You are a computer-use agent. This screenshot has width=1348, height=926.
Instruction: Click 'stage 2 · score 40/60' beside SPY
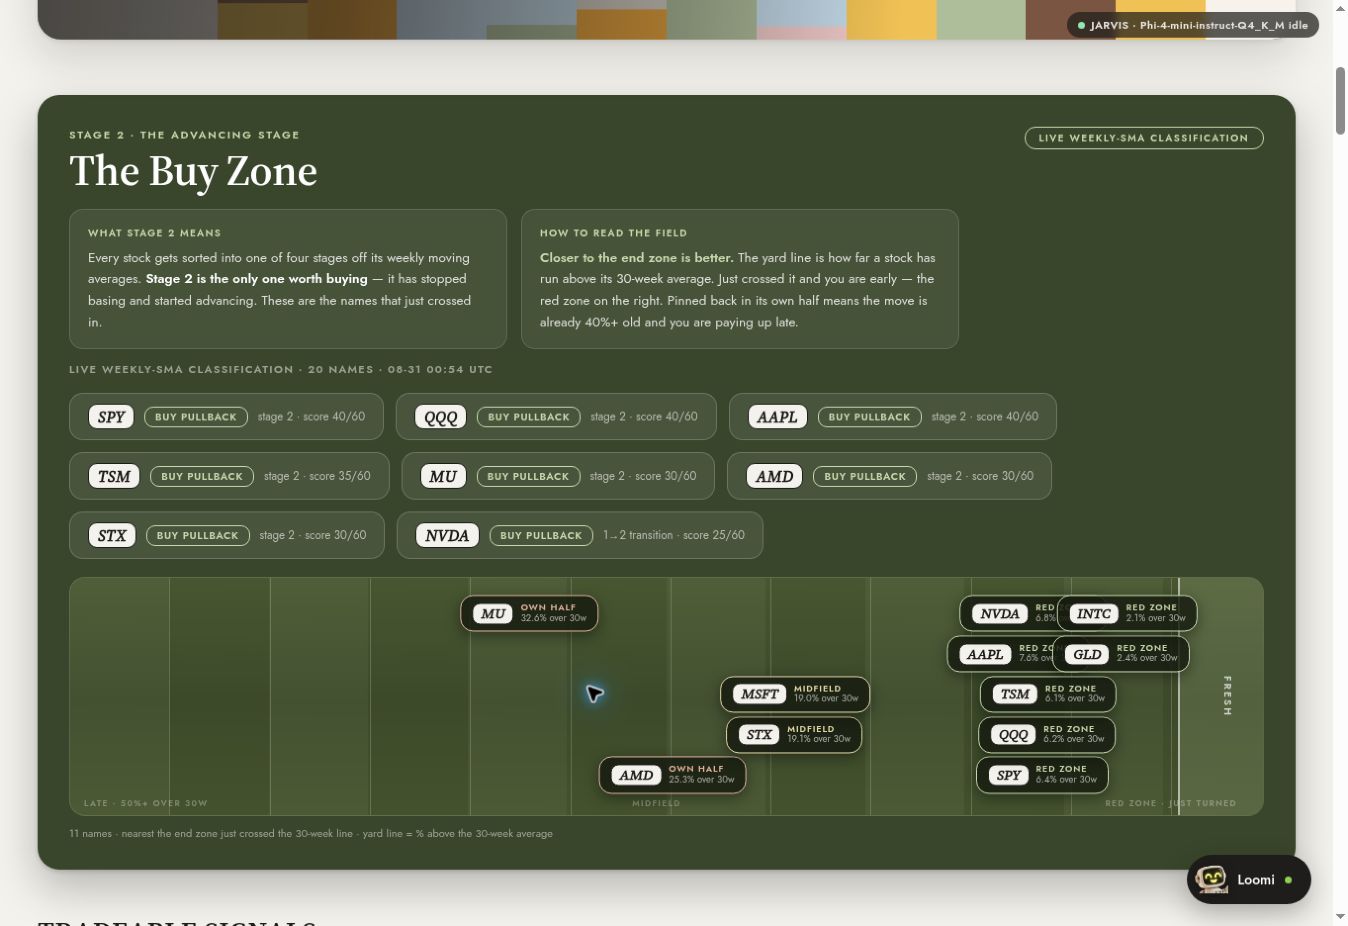311,417
